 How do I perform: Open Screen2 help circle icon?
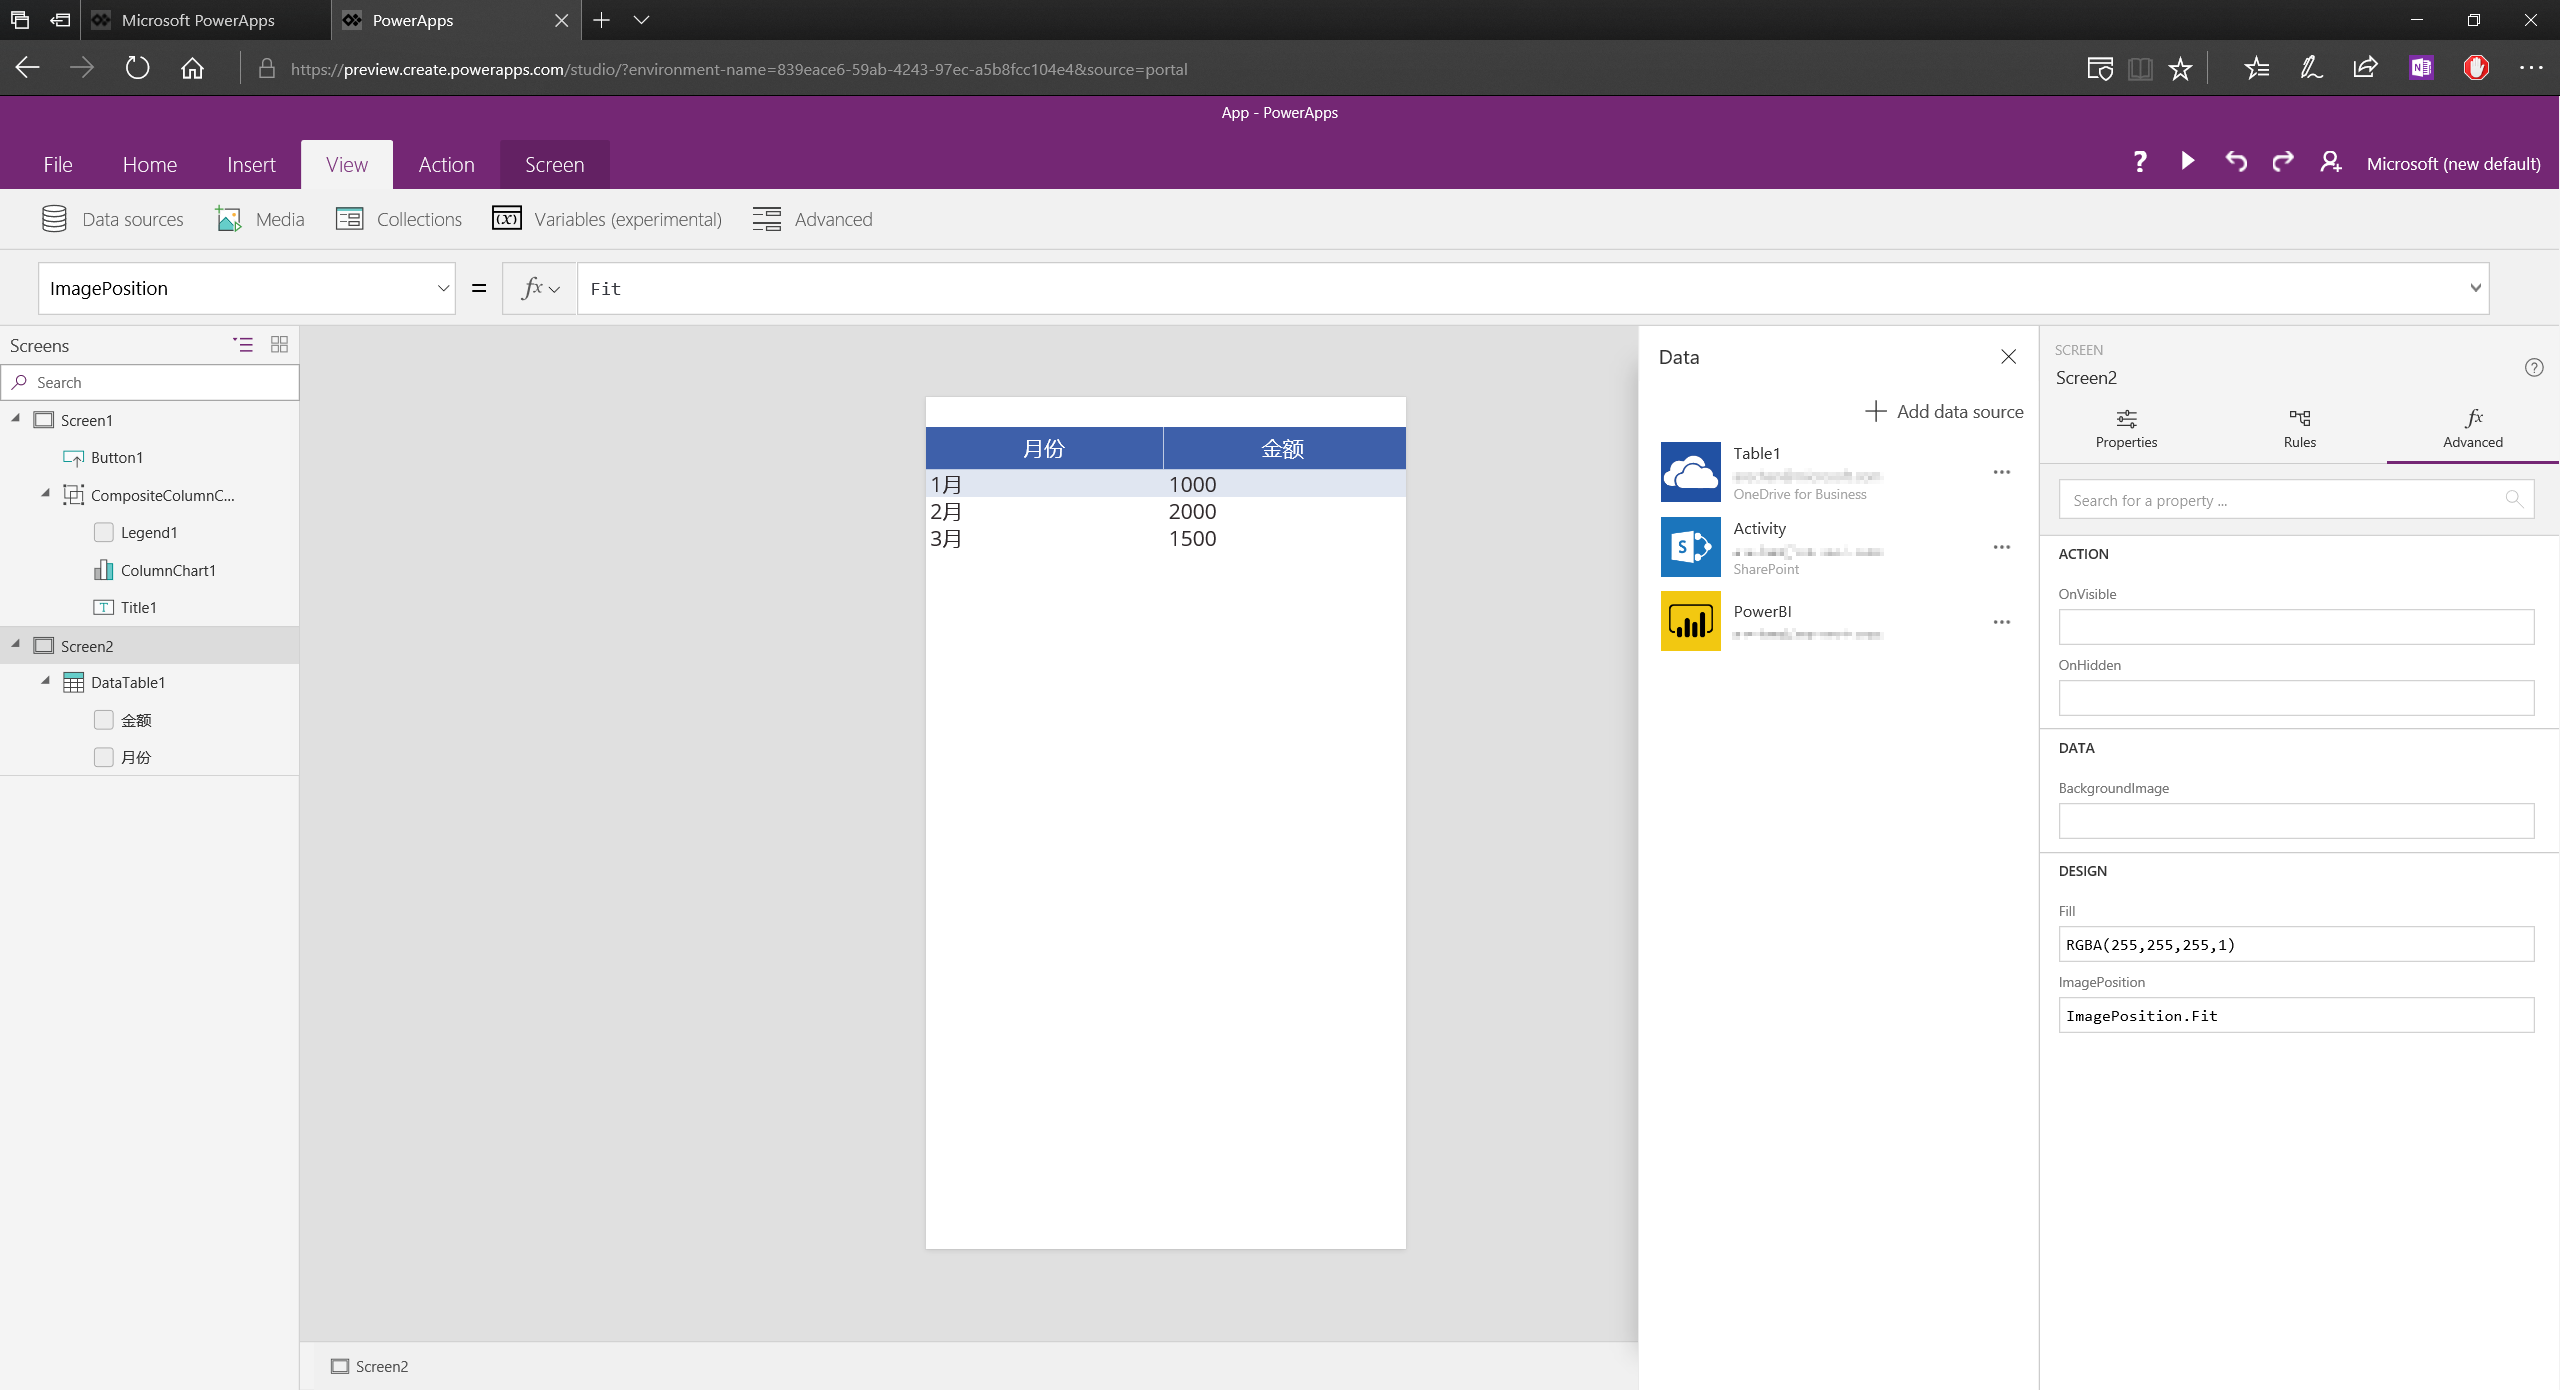tap(2534, 367)
